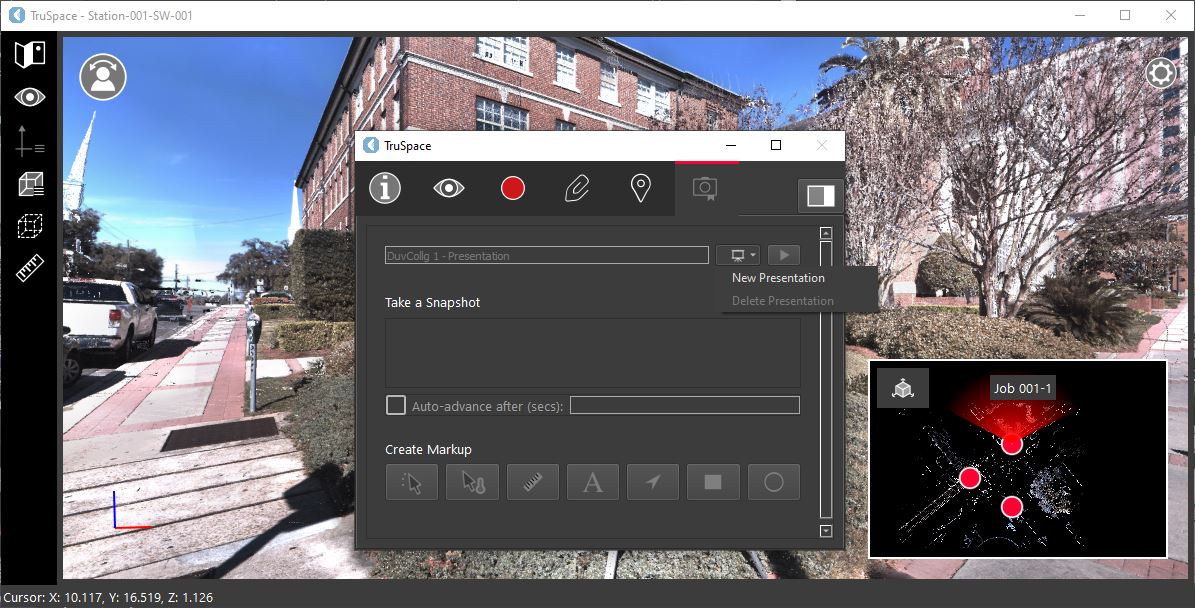Enable Auto-advance after checkbox
The height and width of the screenshot is (608, 1195).
pos(396,405)
